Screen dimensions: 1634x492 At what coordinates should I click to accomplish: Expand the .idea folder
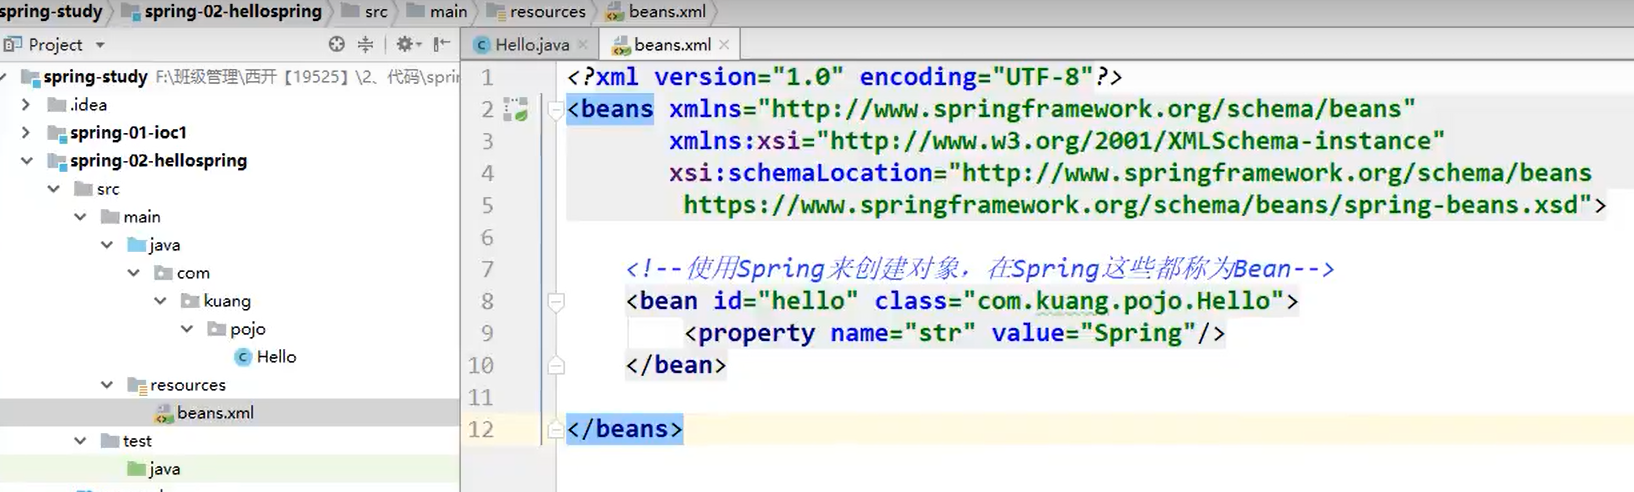pos(26,104)
